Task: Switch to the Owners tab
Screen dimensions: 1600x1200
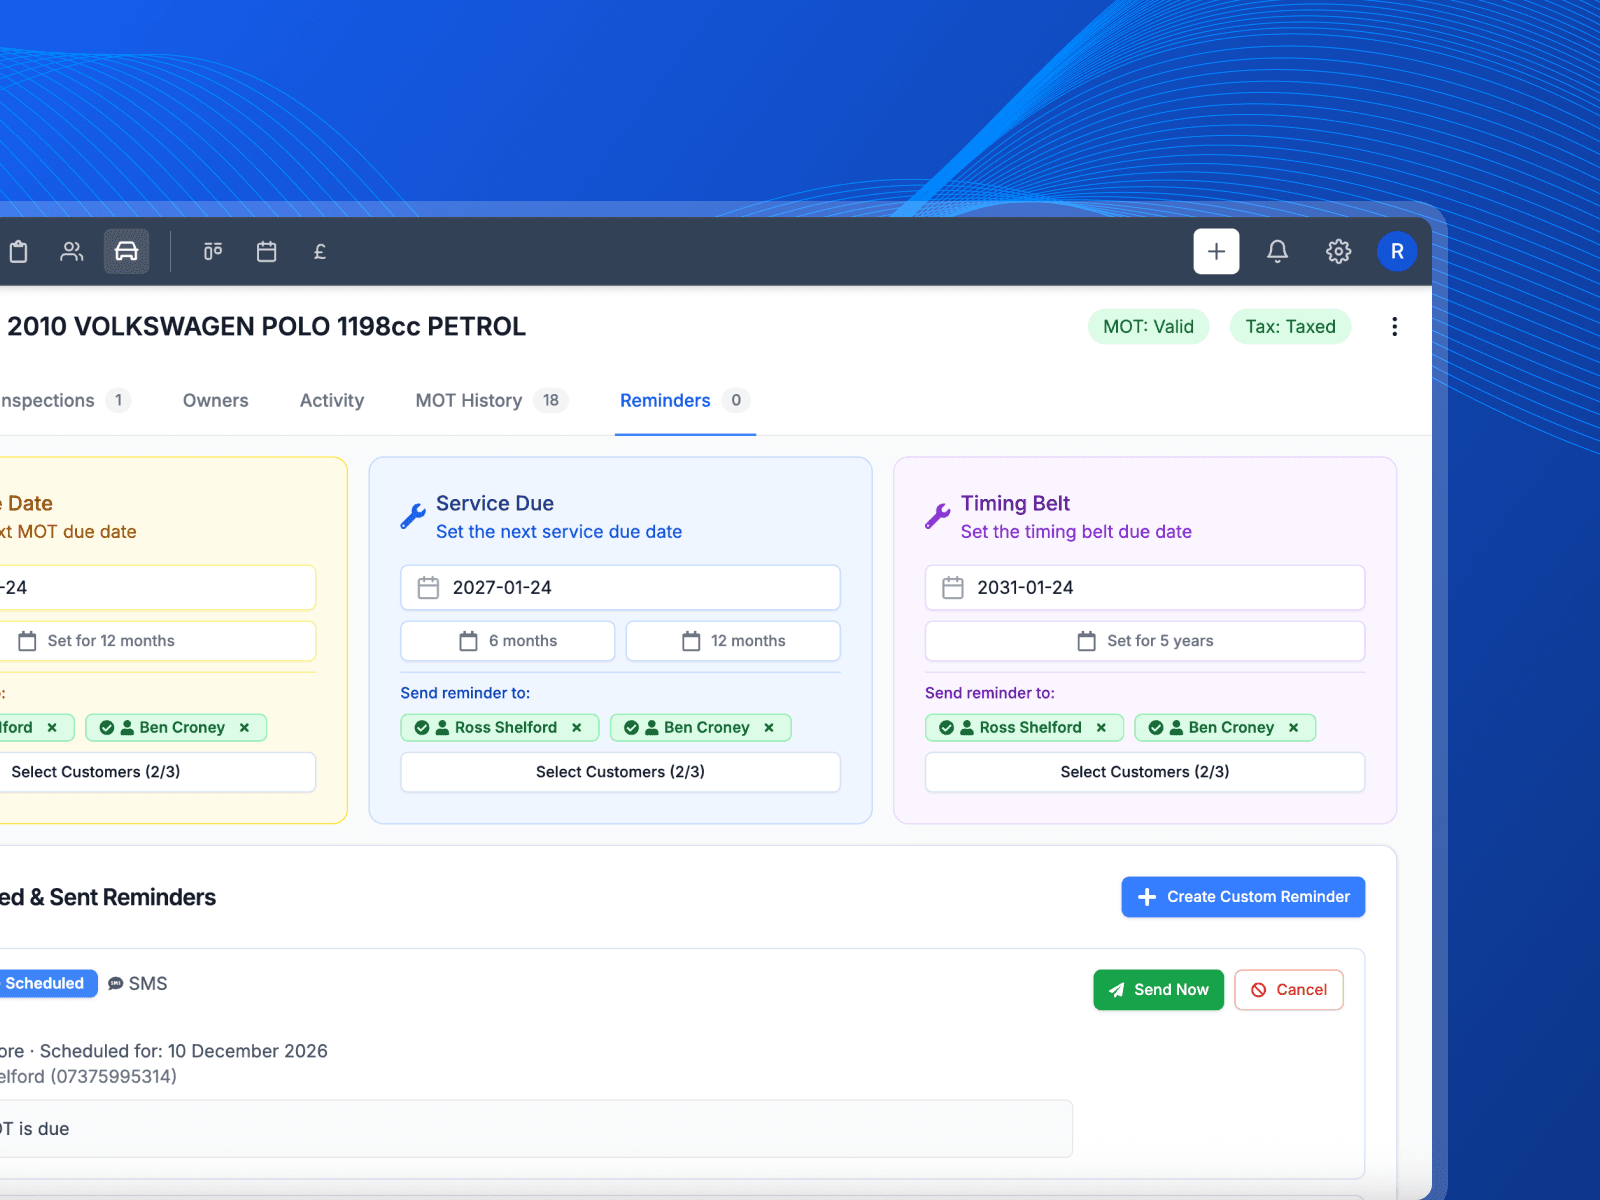Action: pos(215,400)
